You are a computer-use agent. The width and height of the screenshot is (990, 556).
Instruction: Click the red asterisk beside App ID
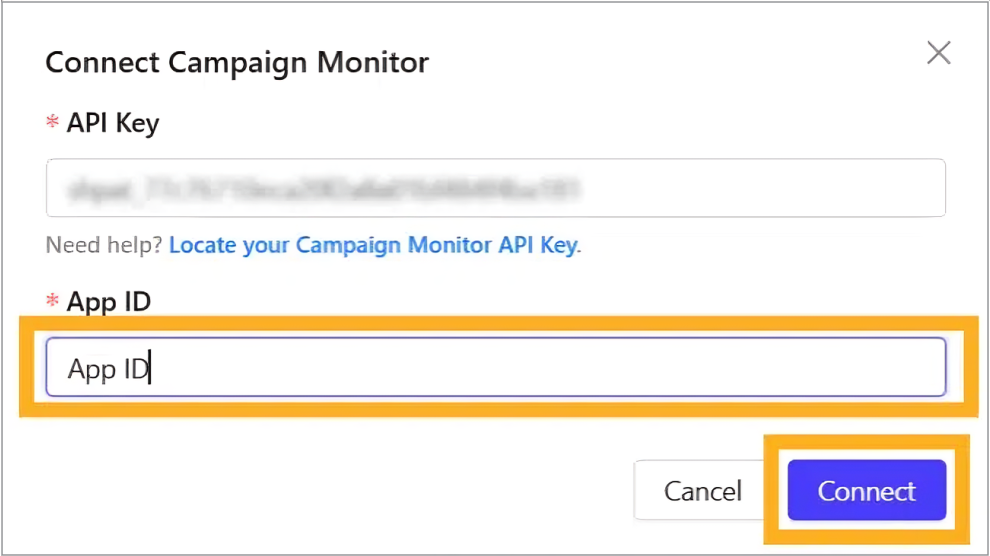coord(53,302)
